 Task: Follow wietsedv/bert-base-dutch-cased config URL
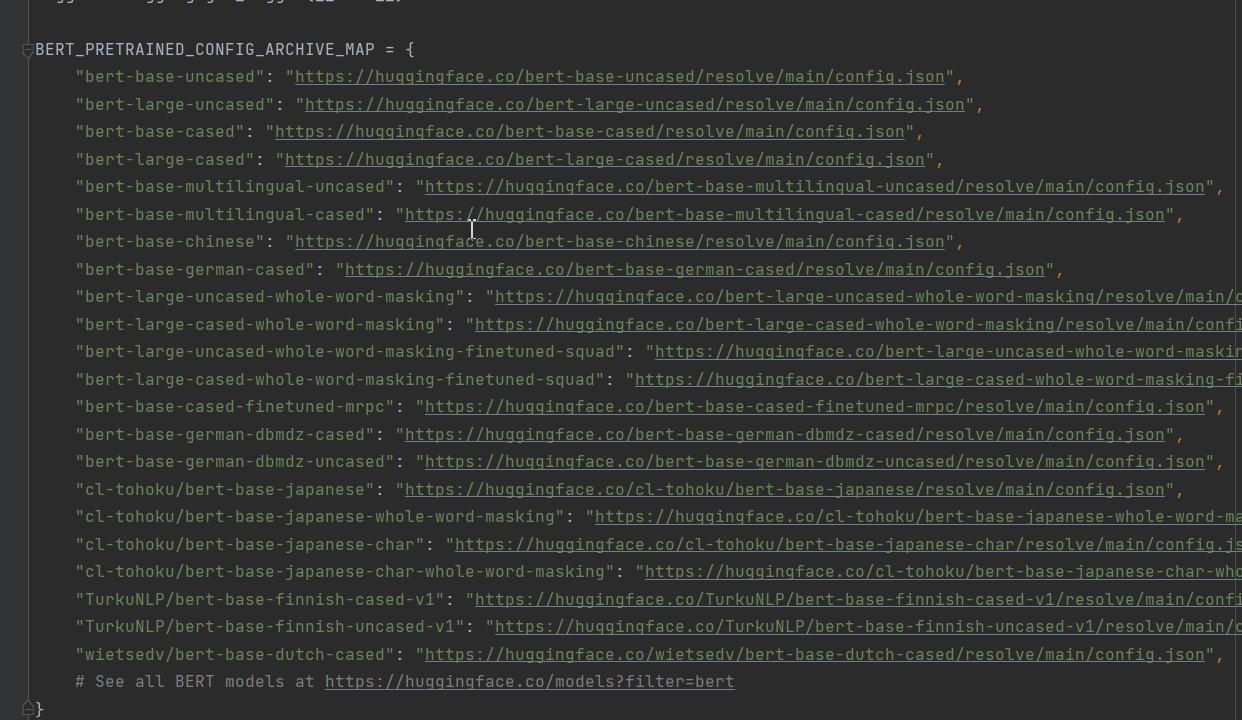[815, 655]
